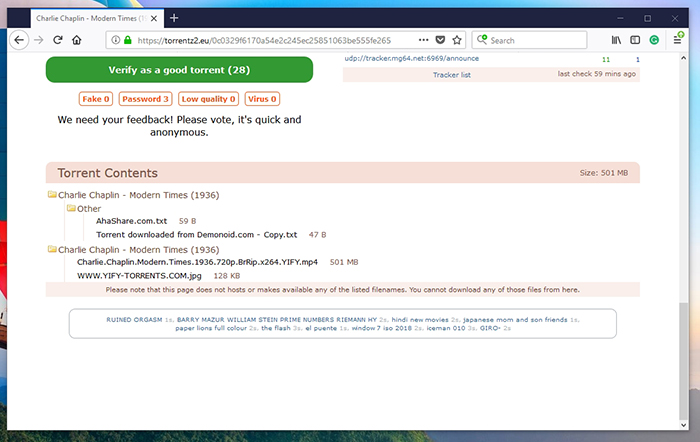The height and width of the screenshot is (442, 700).
Task: Open GIRO- search link
Action: coord(490,328)
